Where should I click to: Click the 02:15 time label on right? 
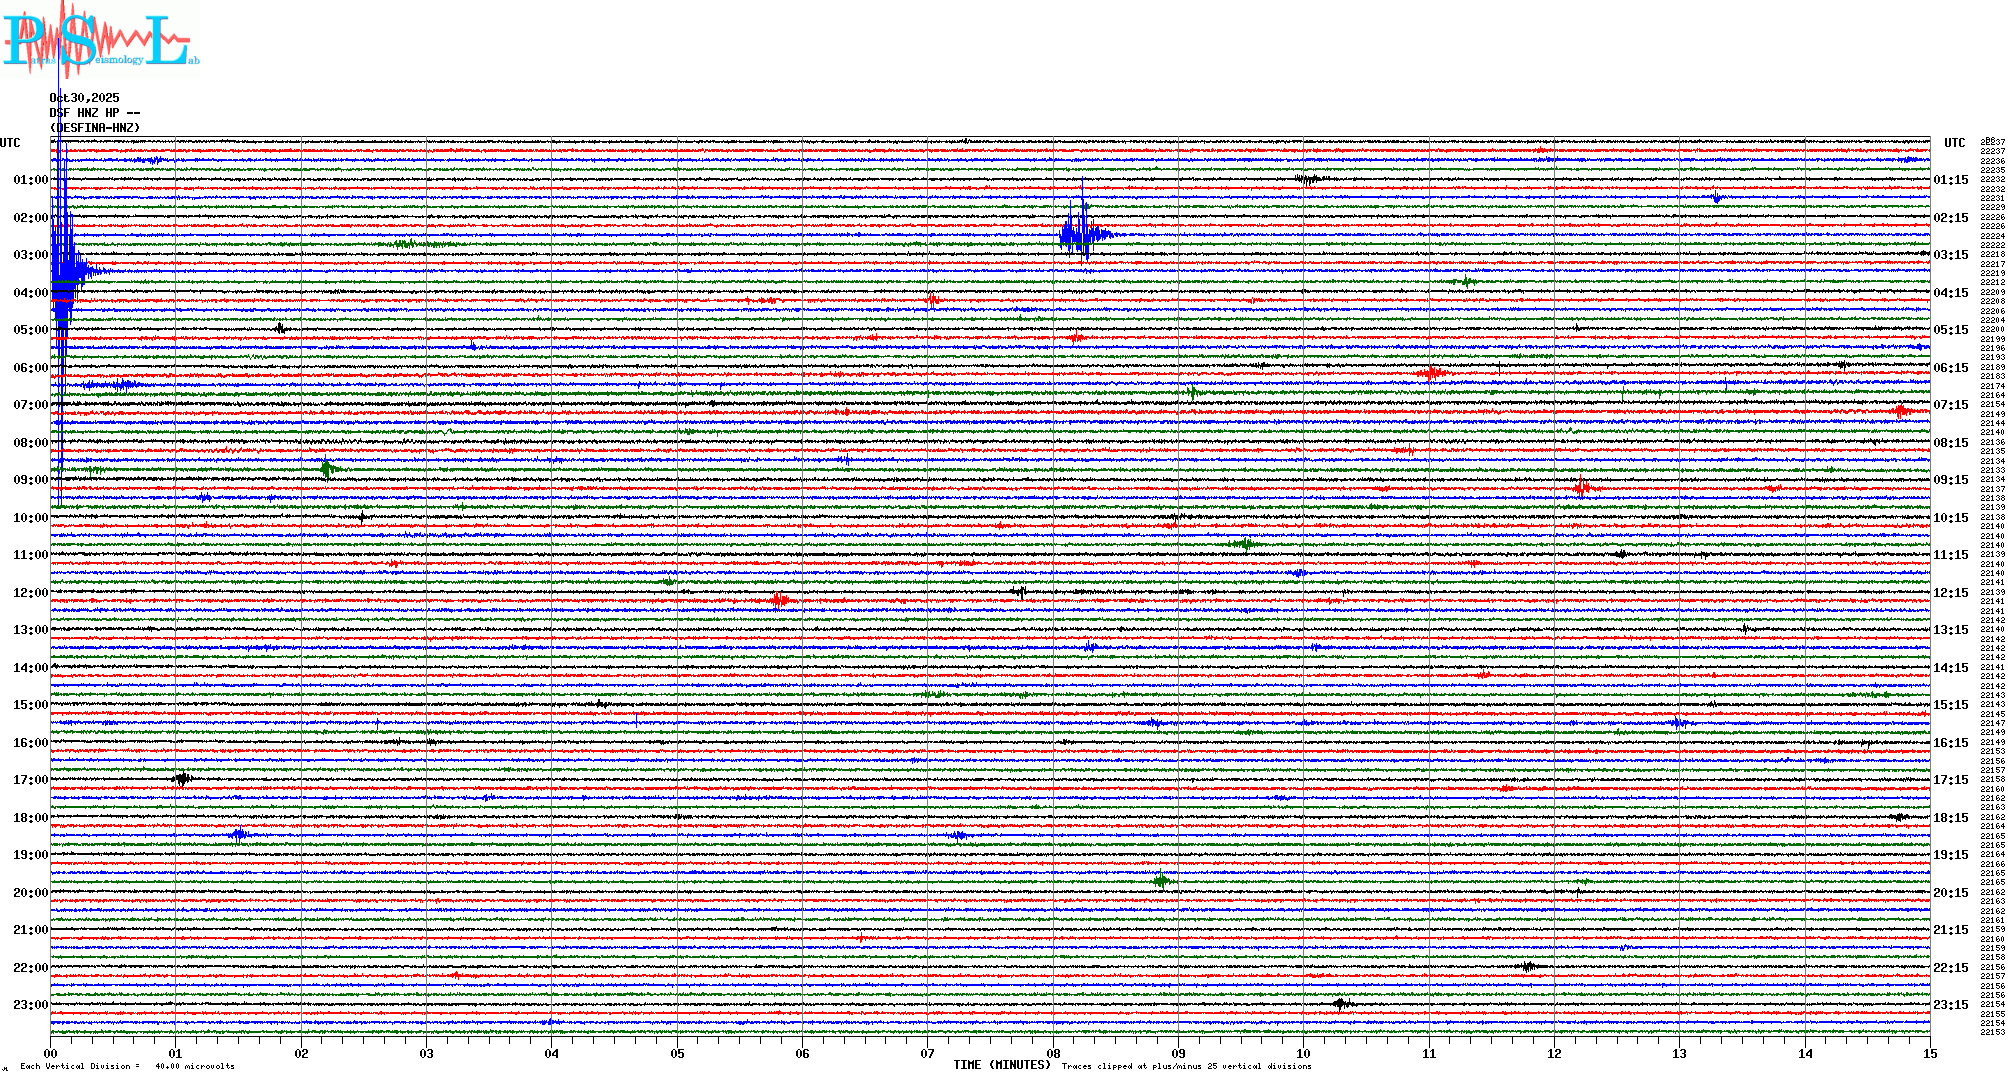point(1950,218)
